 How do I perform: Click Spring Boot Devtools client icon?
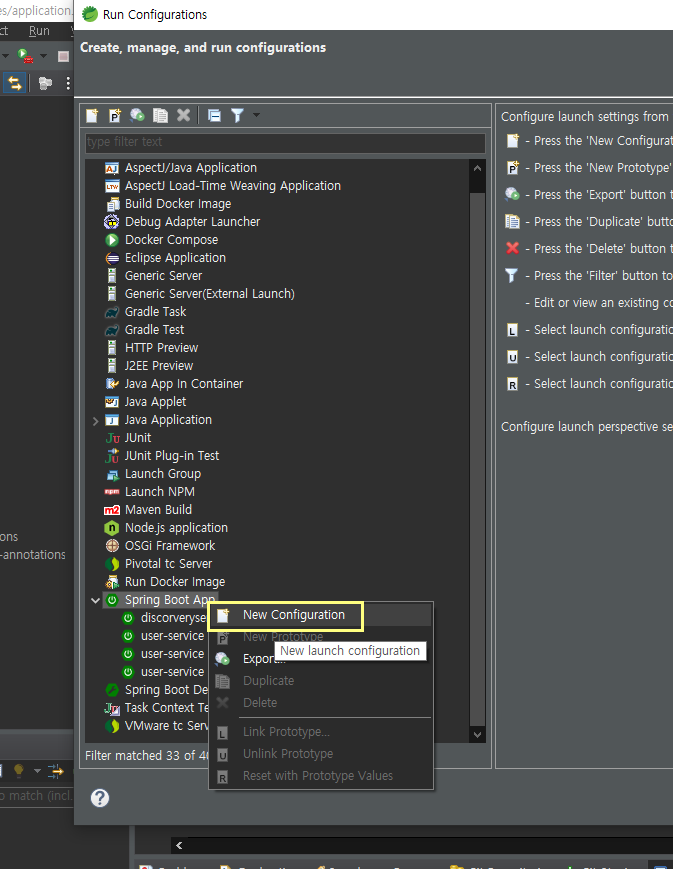point(112,690)
